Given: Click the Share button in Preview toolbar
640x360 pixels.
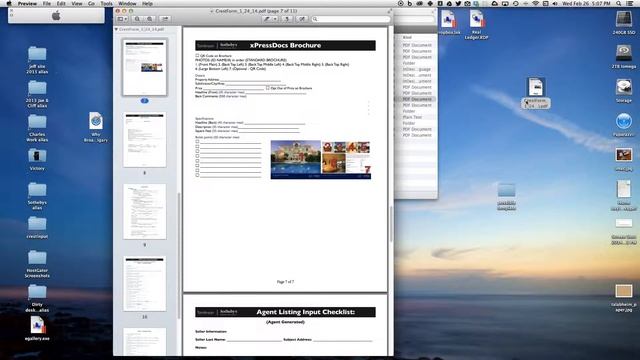Looking at the screenshot, I should (165, 19).
